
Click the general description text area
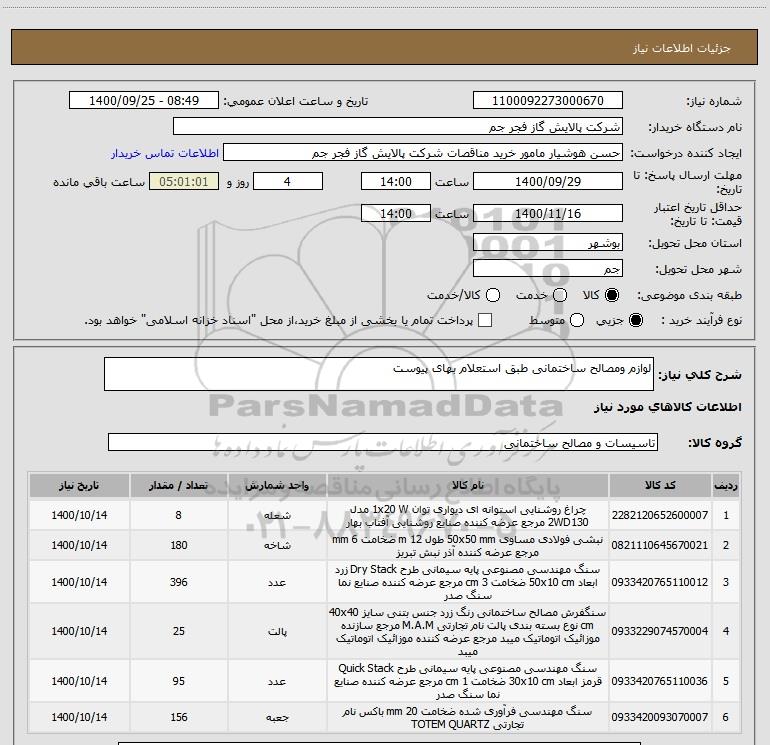click(x=379, y=374)
